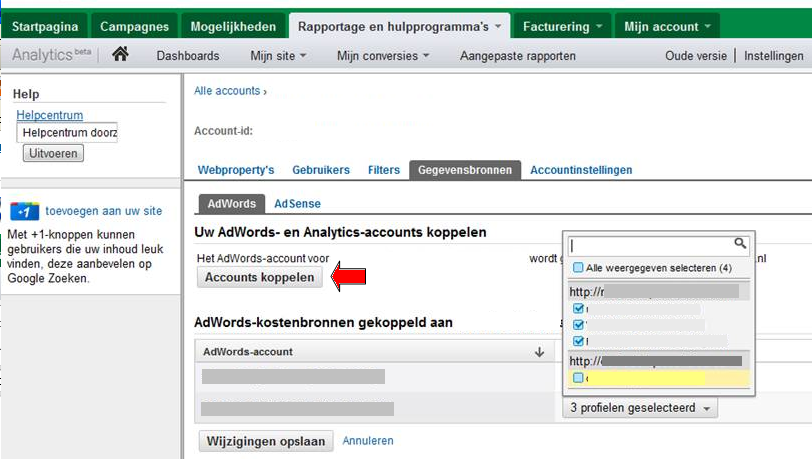Switch to the AdSense tab

click(x=297, y=203)
